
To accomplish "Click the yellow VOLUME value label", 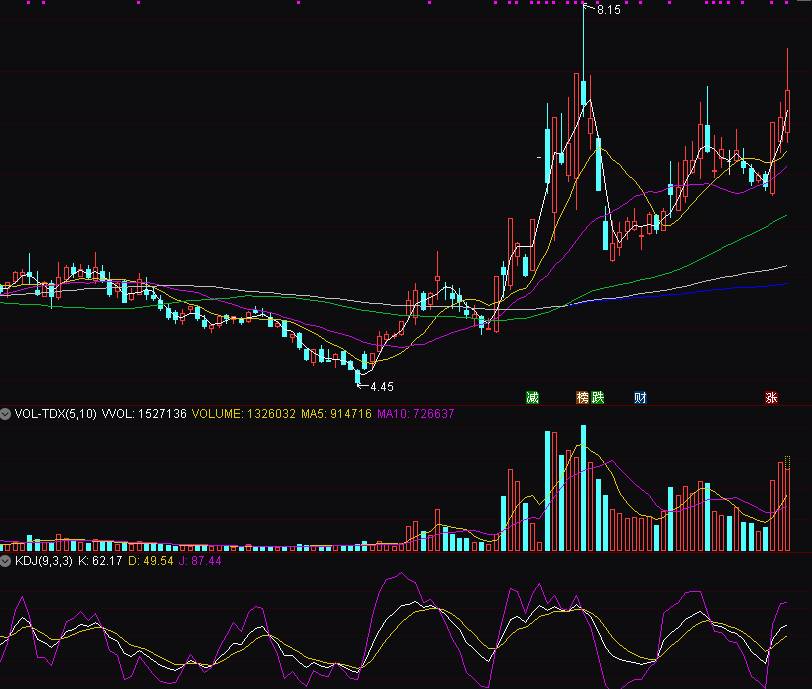I will [x=243, y=413].
